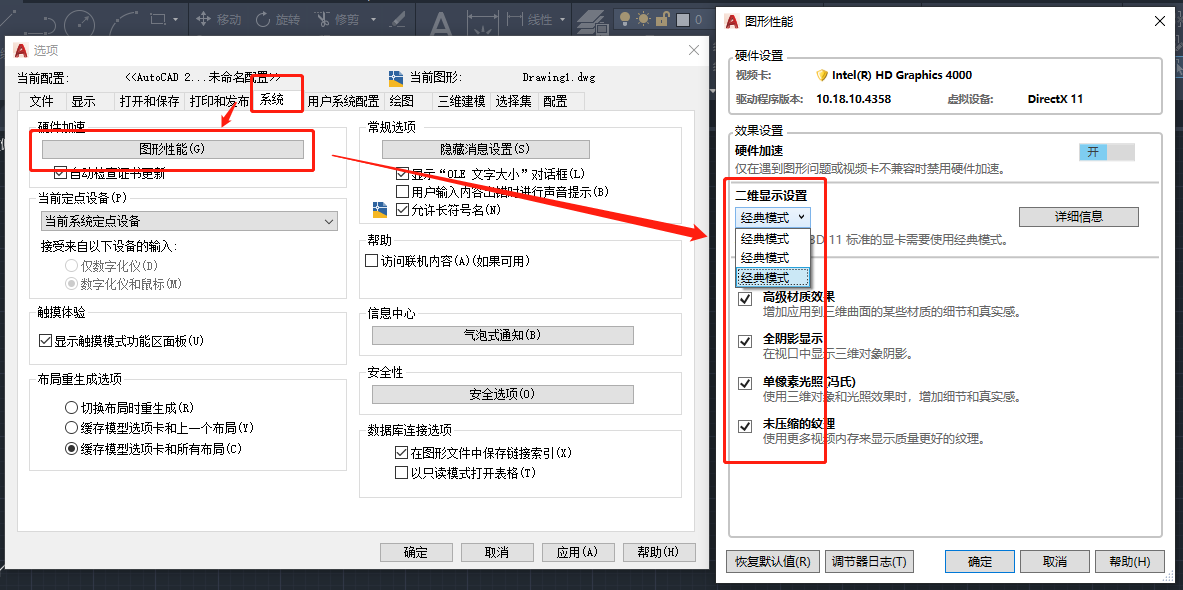Toggle hardware acceleration (硬件加速) switch
This screenshot has width=1183, height=590.
click(x=1107, y=151)
